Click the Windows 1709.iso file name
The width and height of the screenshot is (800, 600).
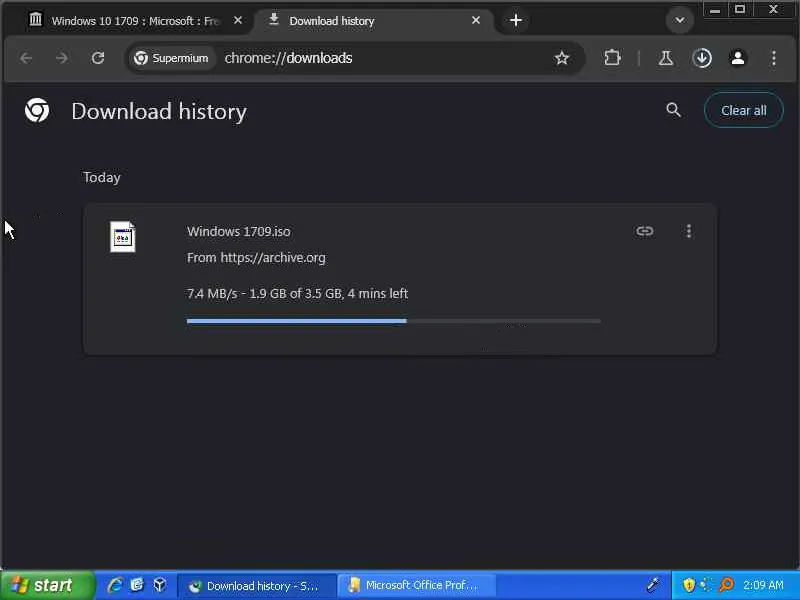[x=239, y=231]
